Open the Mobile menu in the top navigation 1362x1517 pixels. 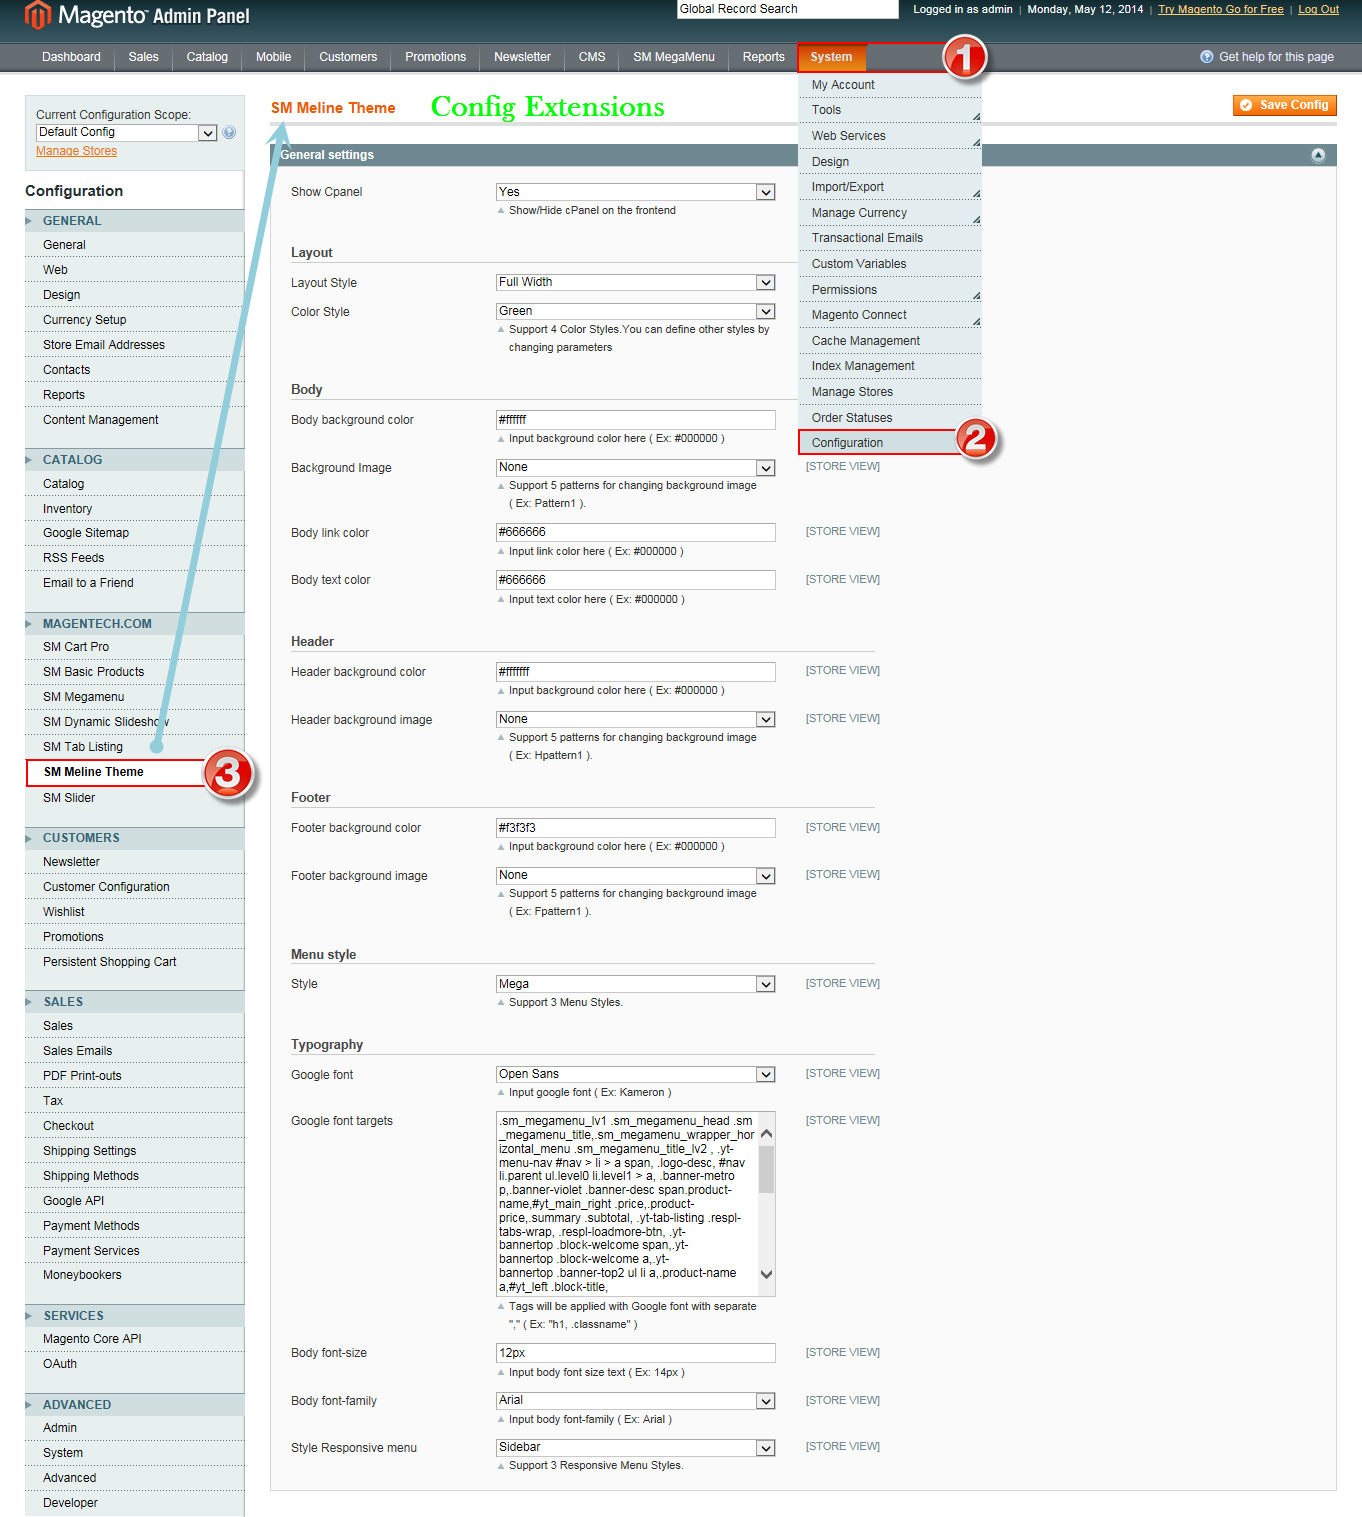click(273, 57)
